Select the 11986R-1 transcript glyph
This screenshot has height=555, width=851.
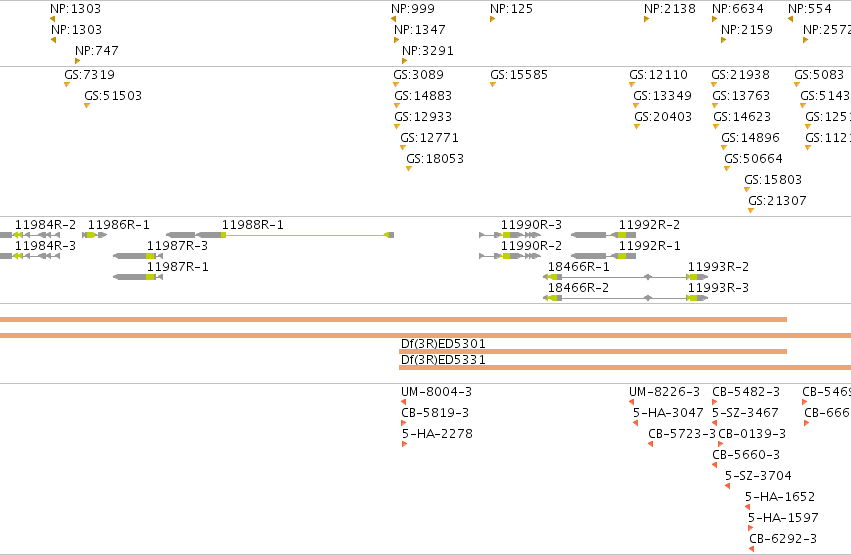point(94,235)
